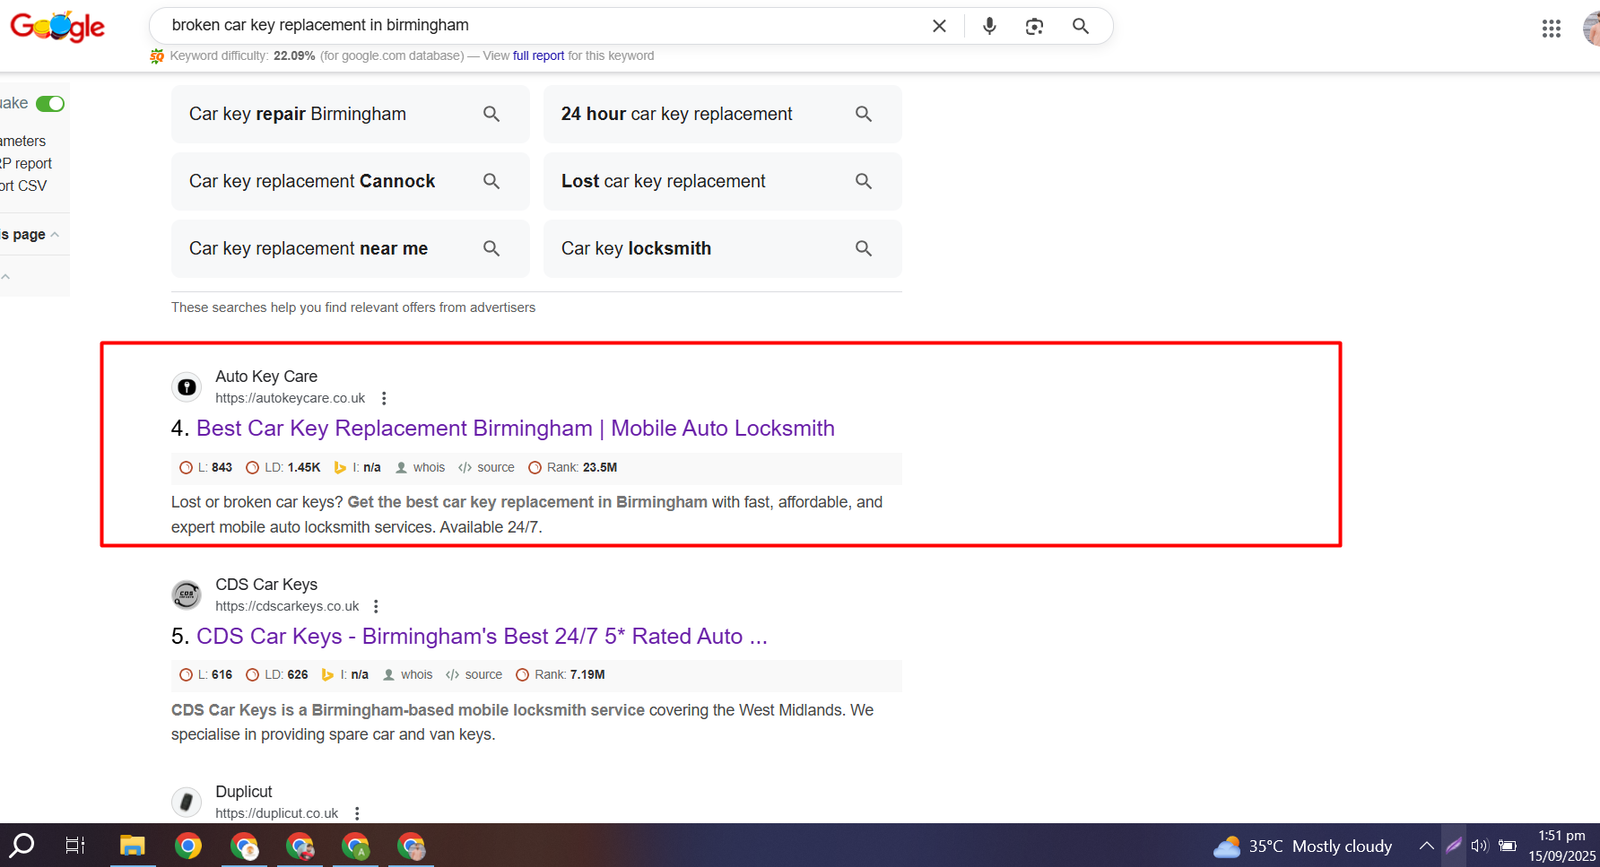Open File Explorer from the taskbar
1600x867 pixels.
click(x=132, y=846)
